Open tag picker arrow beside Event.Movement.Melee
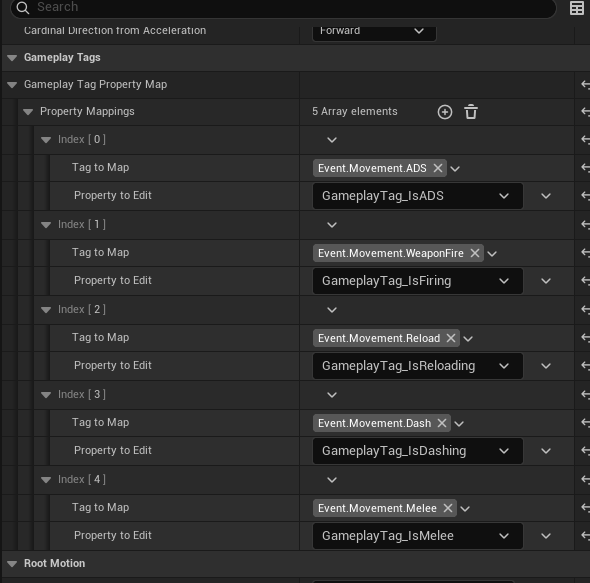This screenshot has width=590, height=583. tap(465, 509)
